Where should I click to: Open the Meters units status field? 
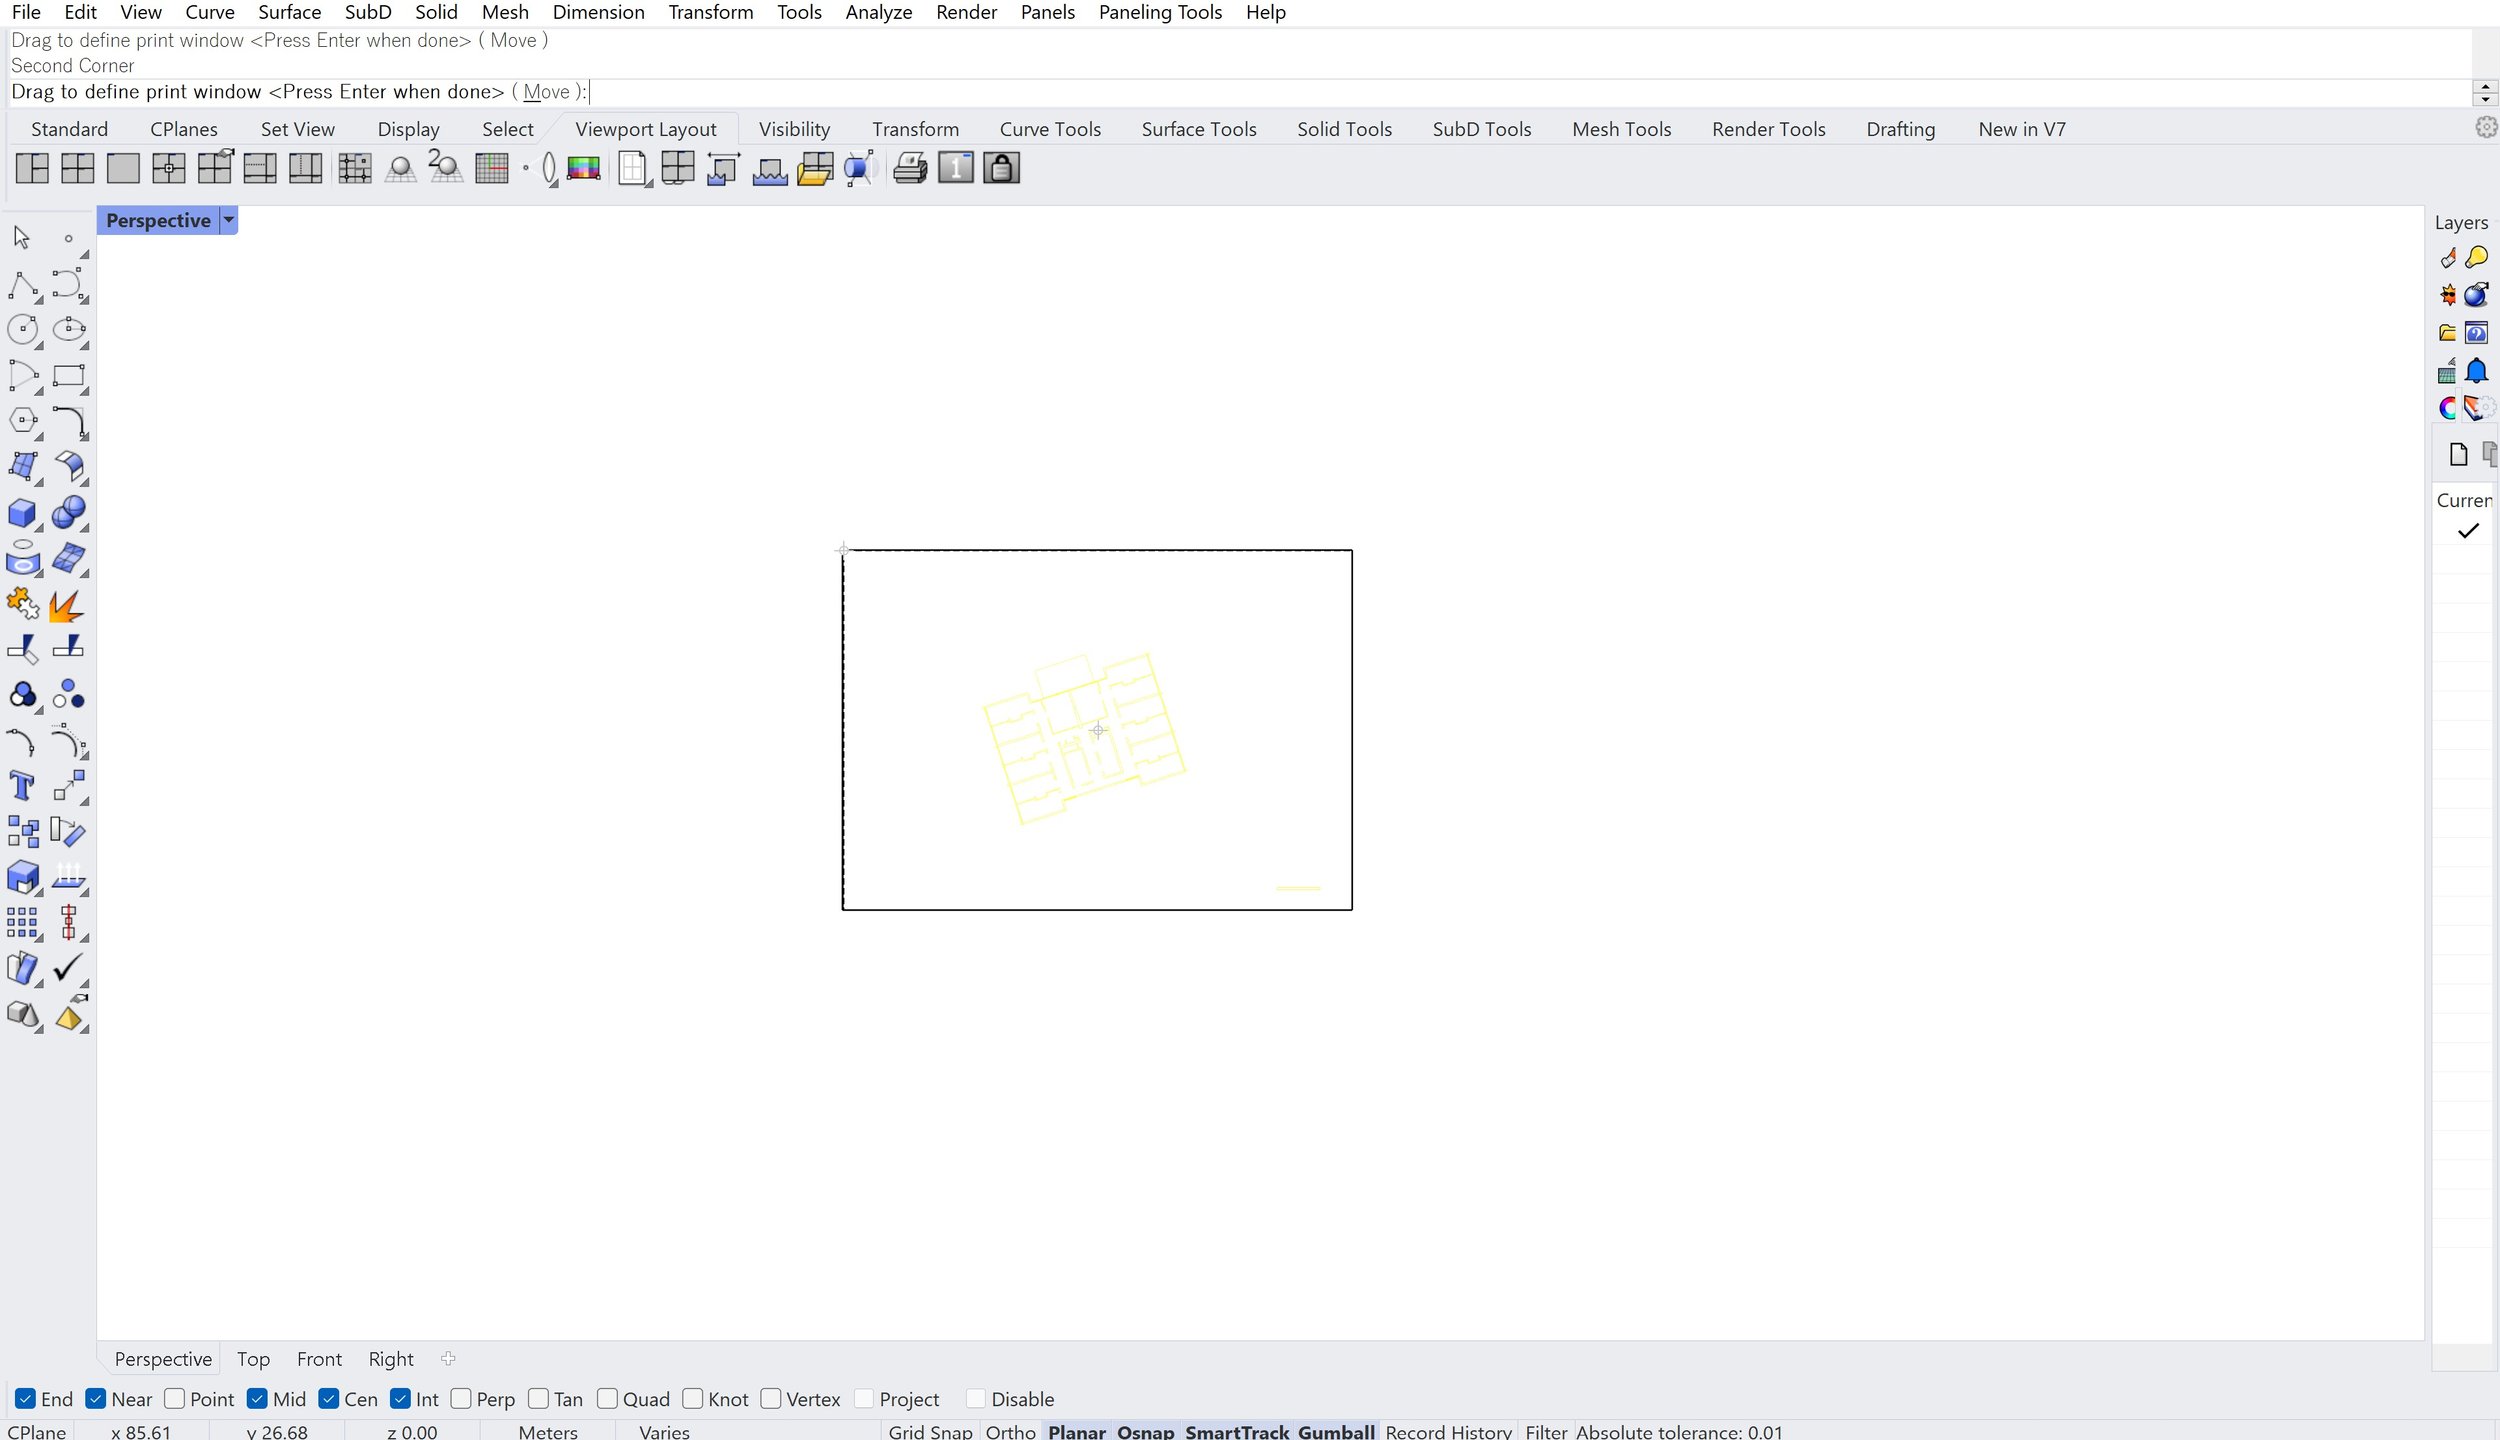point(548,1431)
